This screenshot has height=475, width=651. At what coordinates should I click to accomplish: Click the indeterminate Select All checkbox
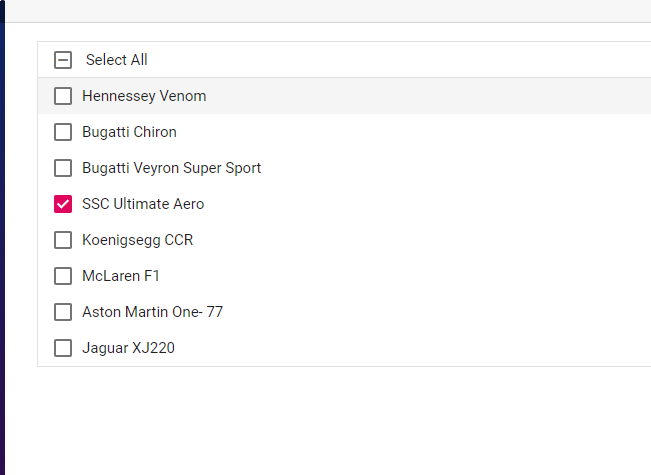(x=63, y=60)
